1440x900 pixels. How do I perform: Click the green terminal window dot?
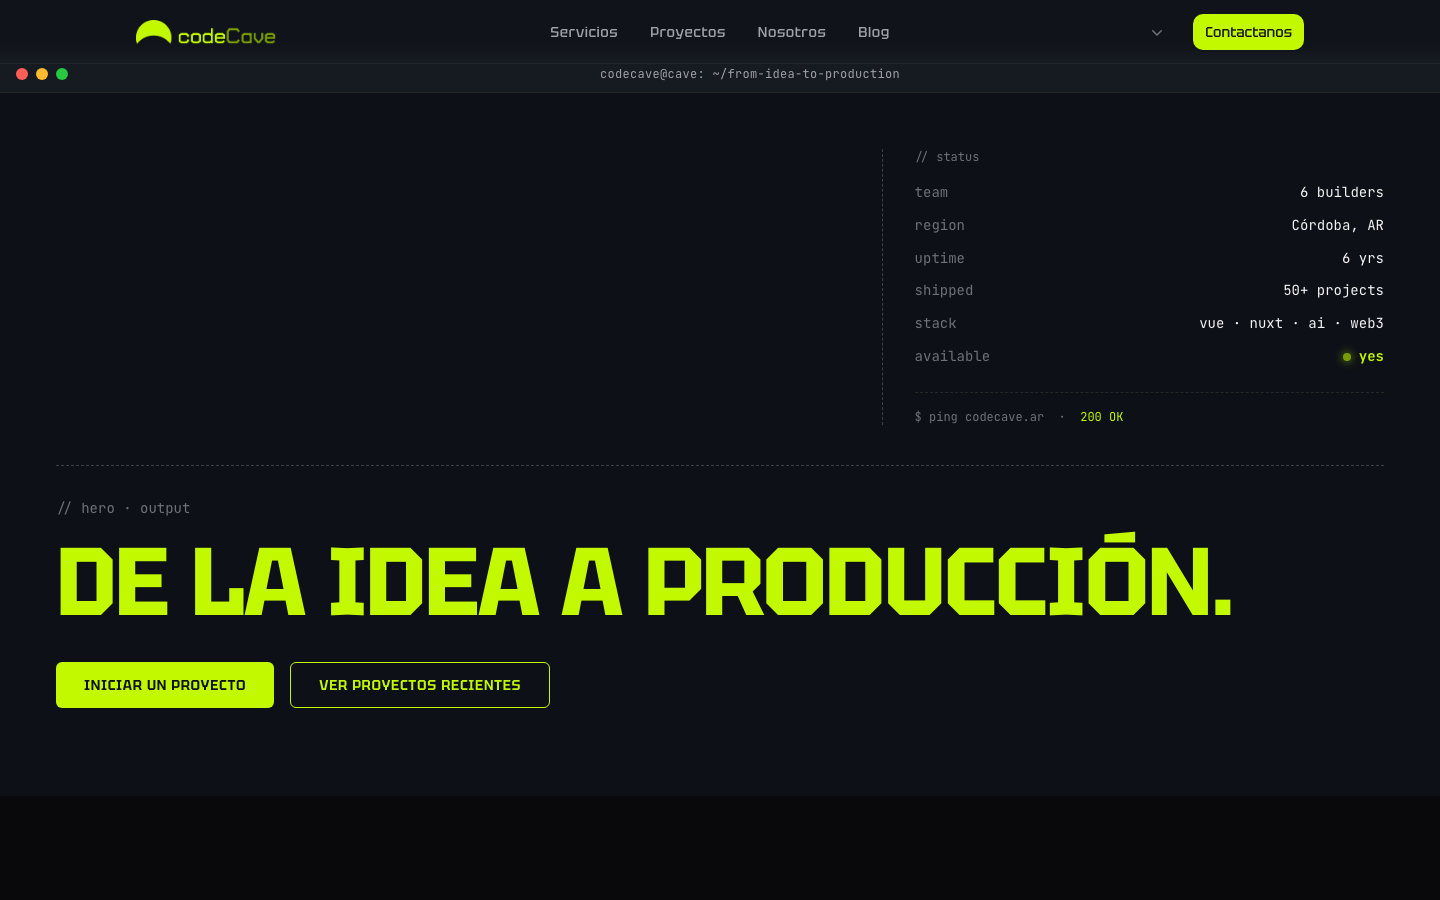click(x=62, y=74)
